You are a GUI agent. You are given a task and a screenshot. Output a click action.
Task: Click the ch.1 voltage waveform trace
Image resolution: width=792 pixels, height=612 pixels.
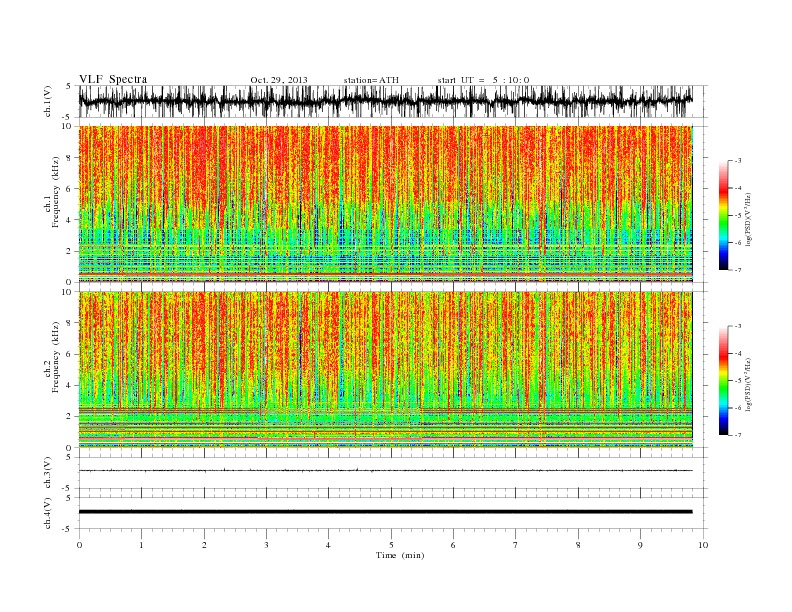[385, 101]
